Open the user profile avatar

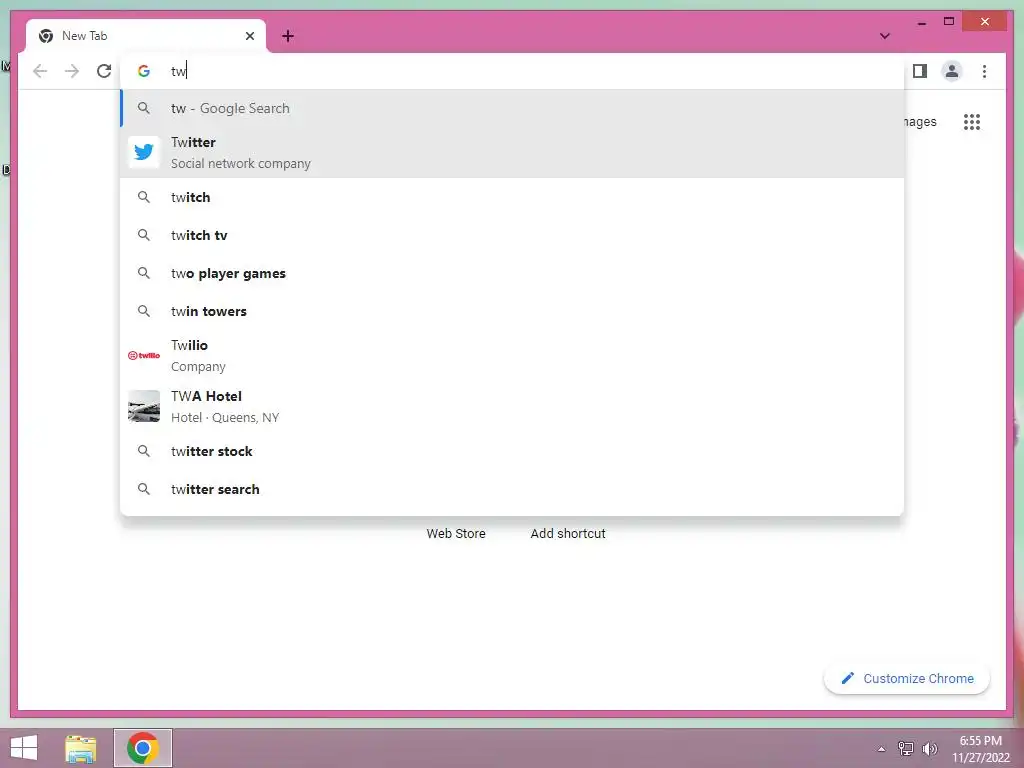click(x=952, y=71)
